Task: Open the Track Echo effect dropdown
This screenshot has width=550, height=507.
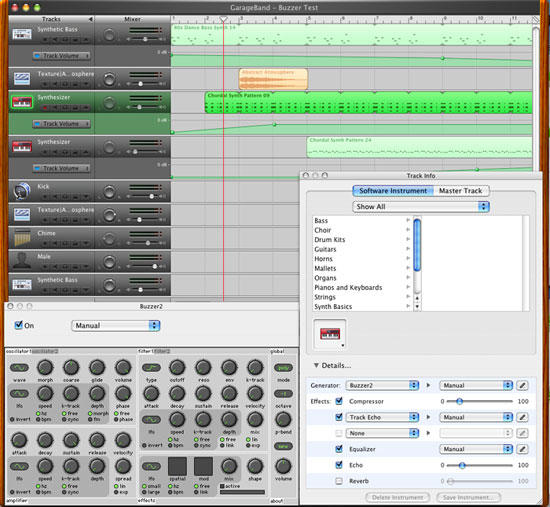Action: coord(382,417)
